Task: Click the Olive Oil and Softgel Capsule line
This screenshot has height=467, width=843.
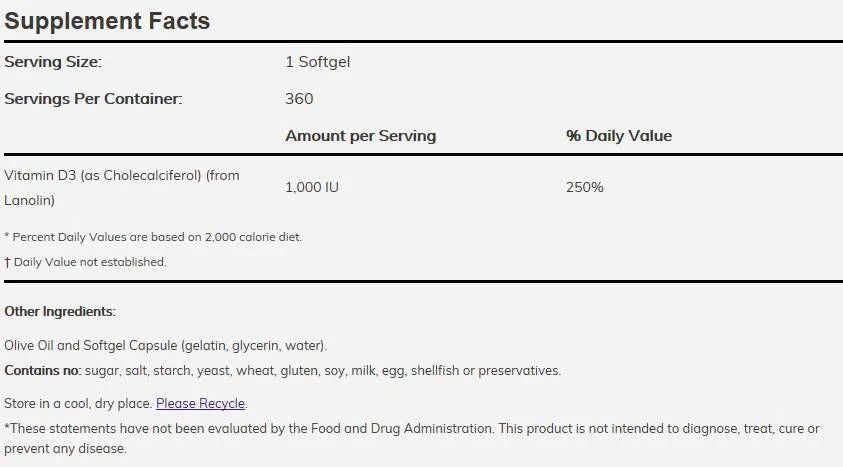Action: point(165,346)
